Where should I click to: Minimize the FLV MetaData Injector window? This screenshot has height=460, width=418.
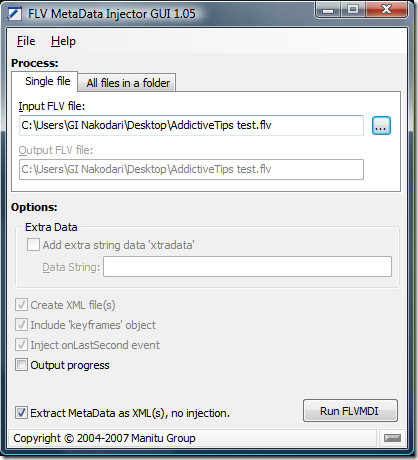pyautogui.click(x=328, y=10)
